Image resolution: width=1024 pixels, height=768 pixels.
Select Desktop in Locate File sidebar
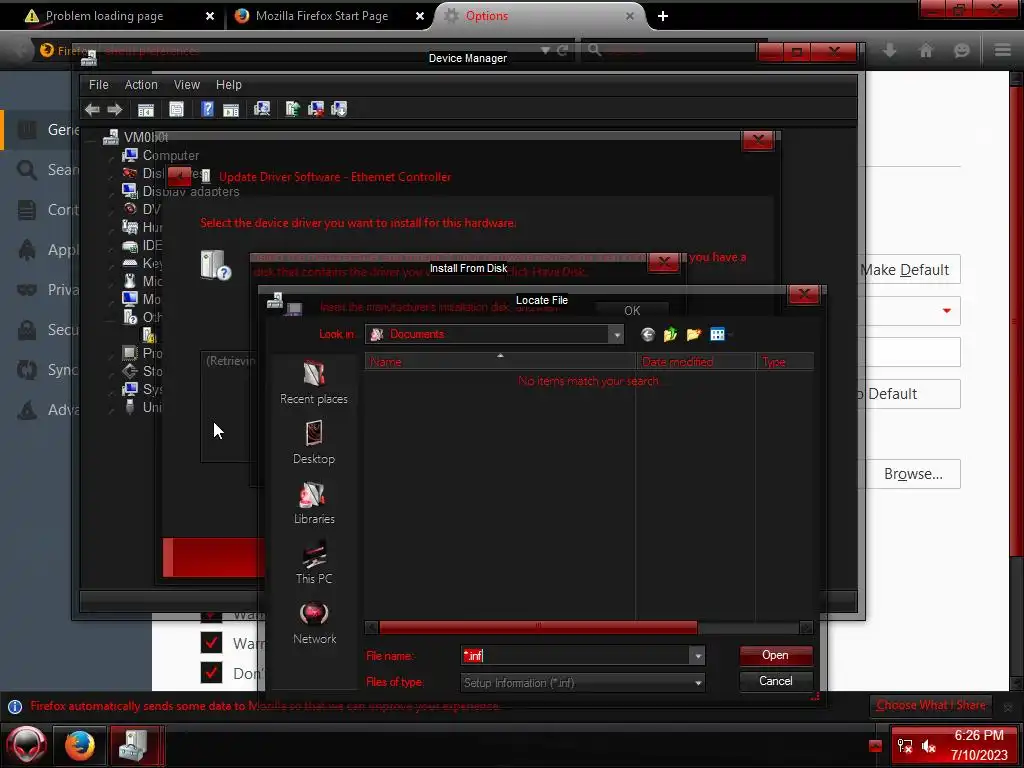(314, 442)
